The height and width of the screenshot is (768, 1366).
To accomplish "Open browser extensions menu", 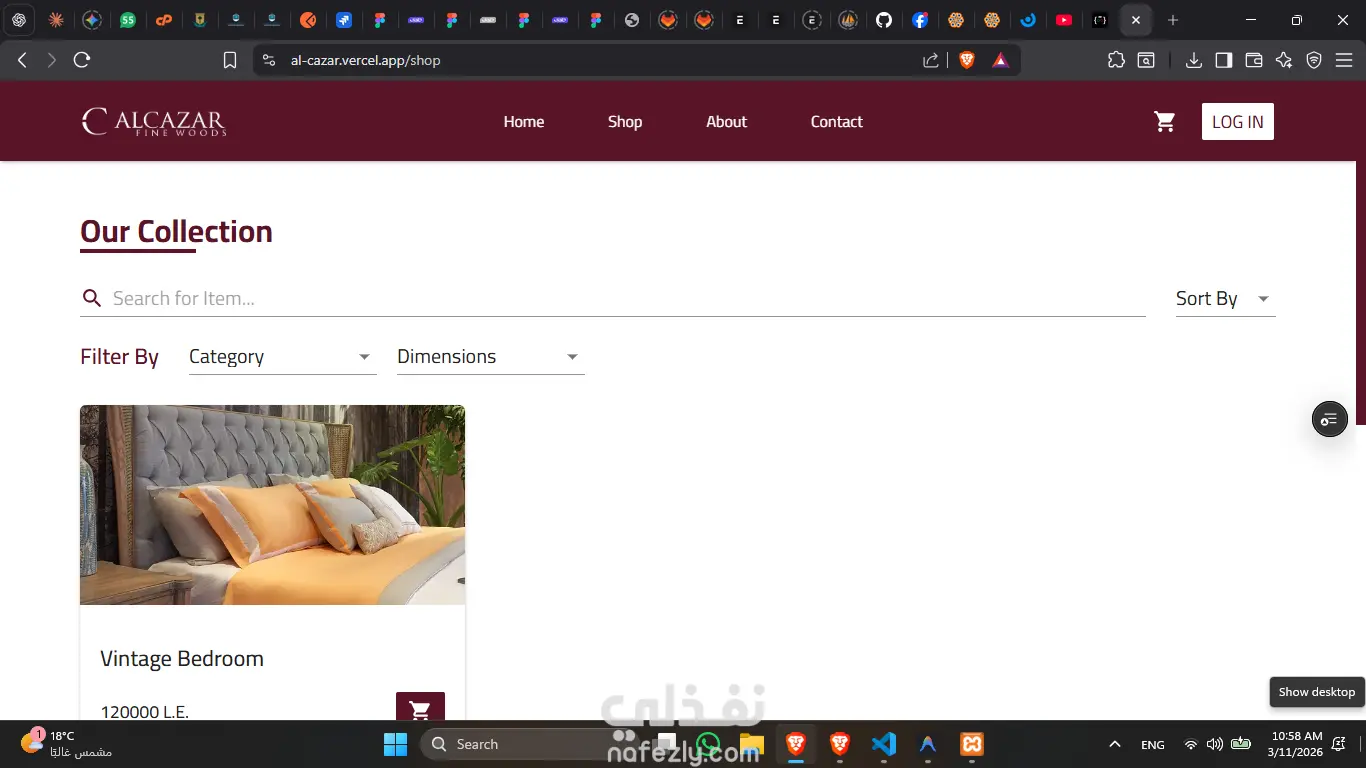I will (1116, 60).
